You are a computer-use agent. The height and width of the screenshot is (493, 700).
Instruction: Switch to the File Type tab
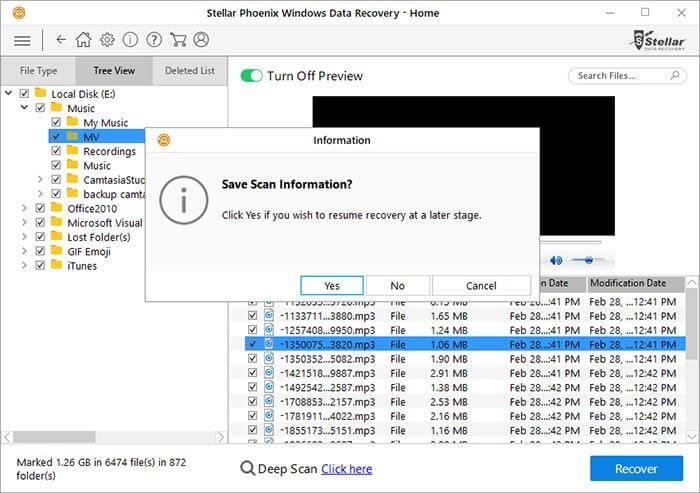(x=38, y=71)
